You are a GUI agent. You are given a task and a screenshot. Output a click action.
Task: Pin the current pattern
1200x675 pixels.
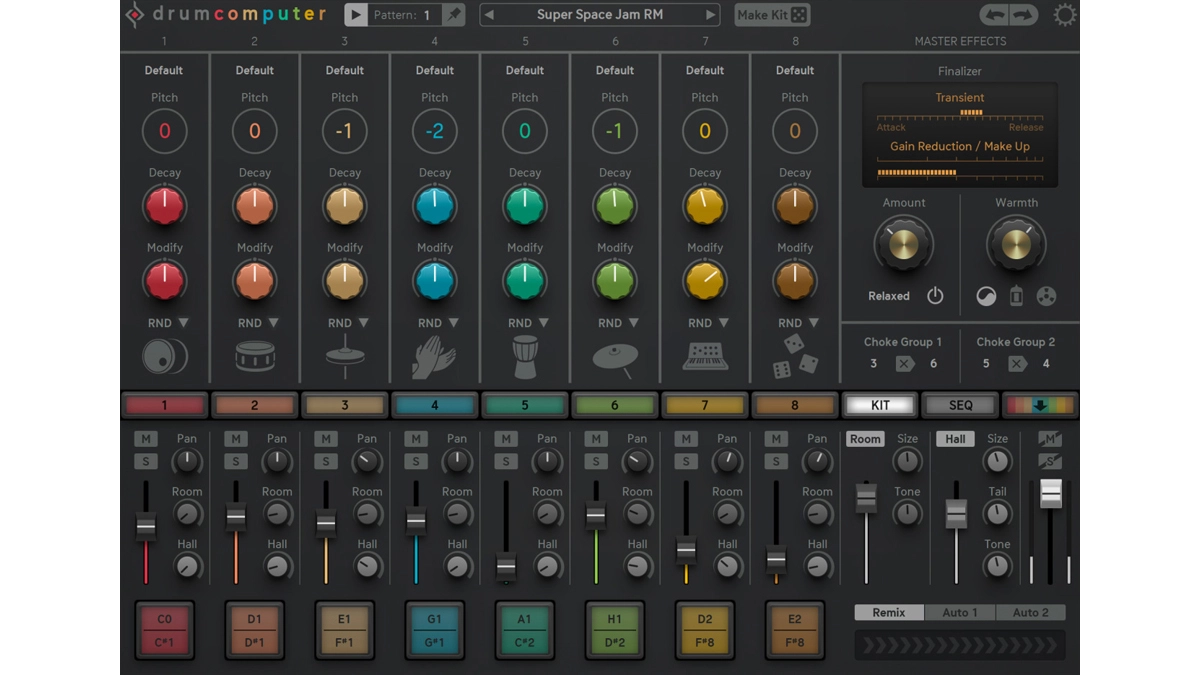click(454, 15)
